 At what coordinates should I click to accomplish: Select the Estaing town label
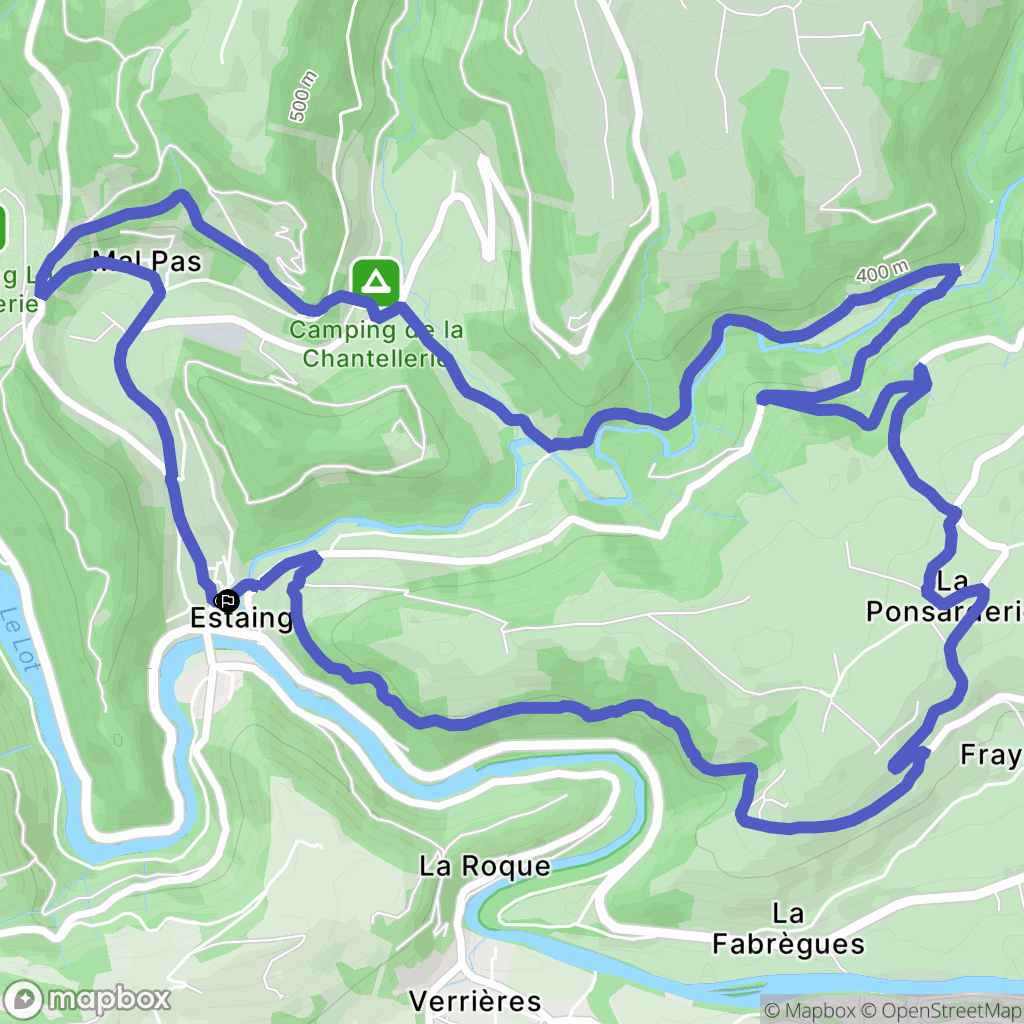[x=241, y=618]
